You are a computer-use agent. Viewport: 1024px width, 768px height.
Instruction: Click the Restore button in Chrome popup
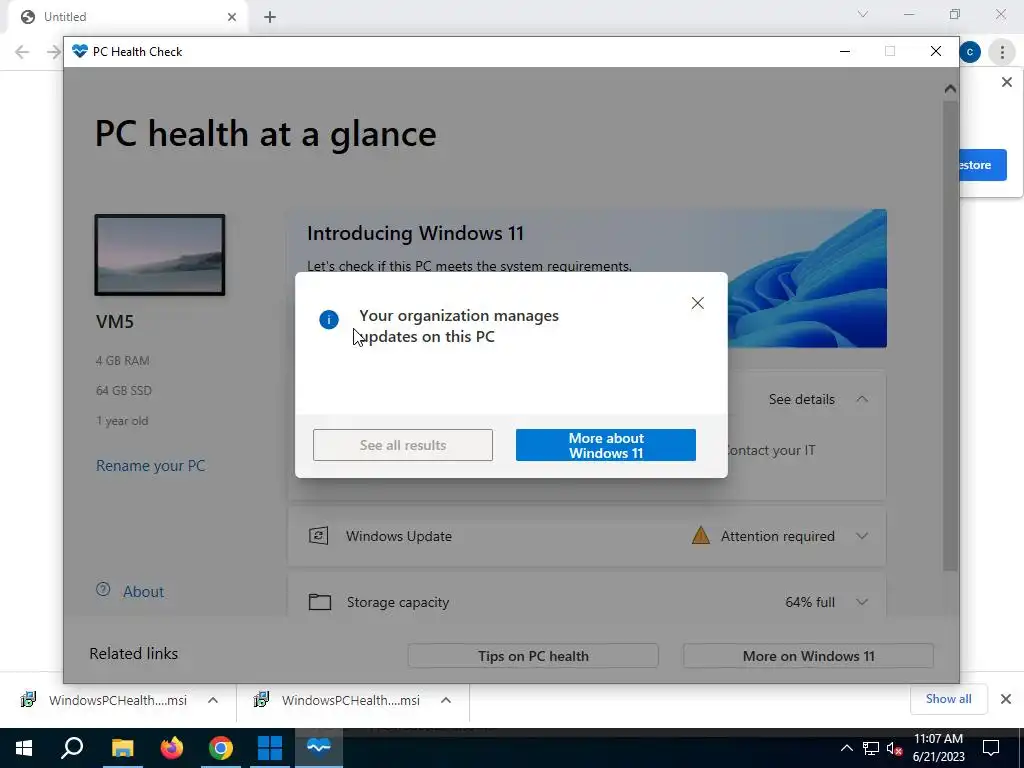pyautogui.click(x=982, y=165)
